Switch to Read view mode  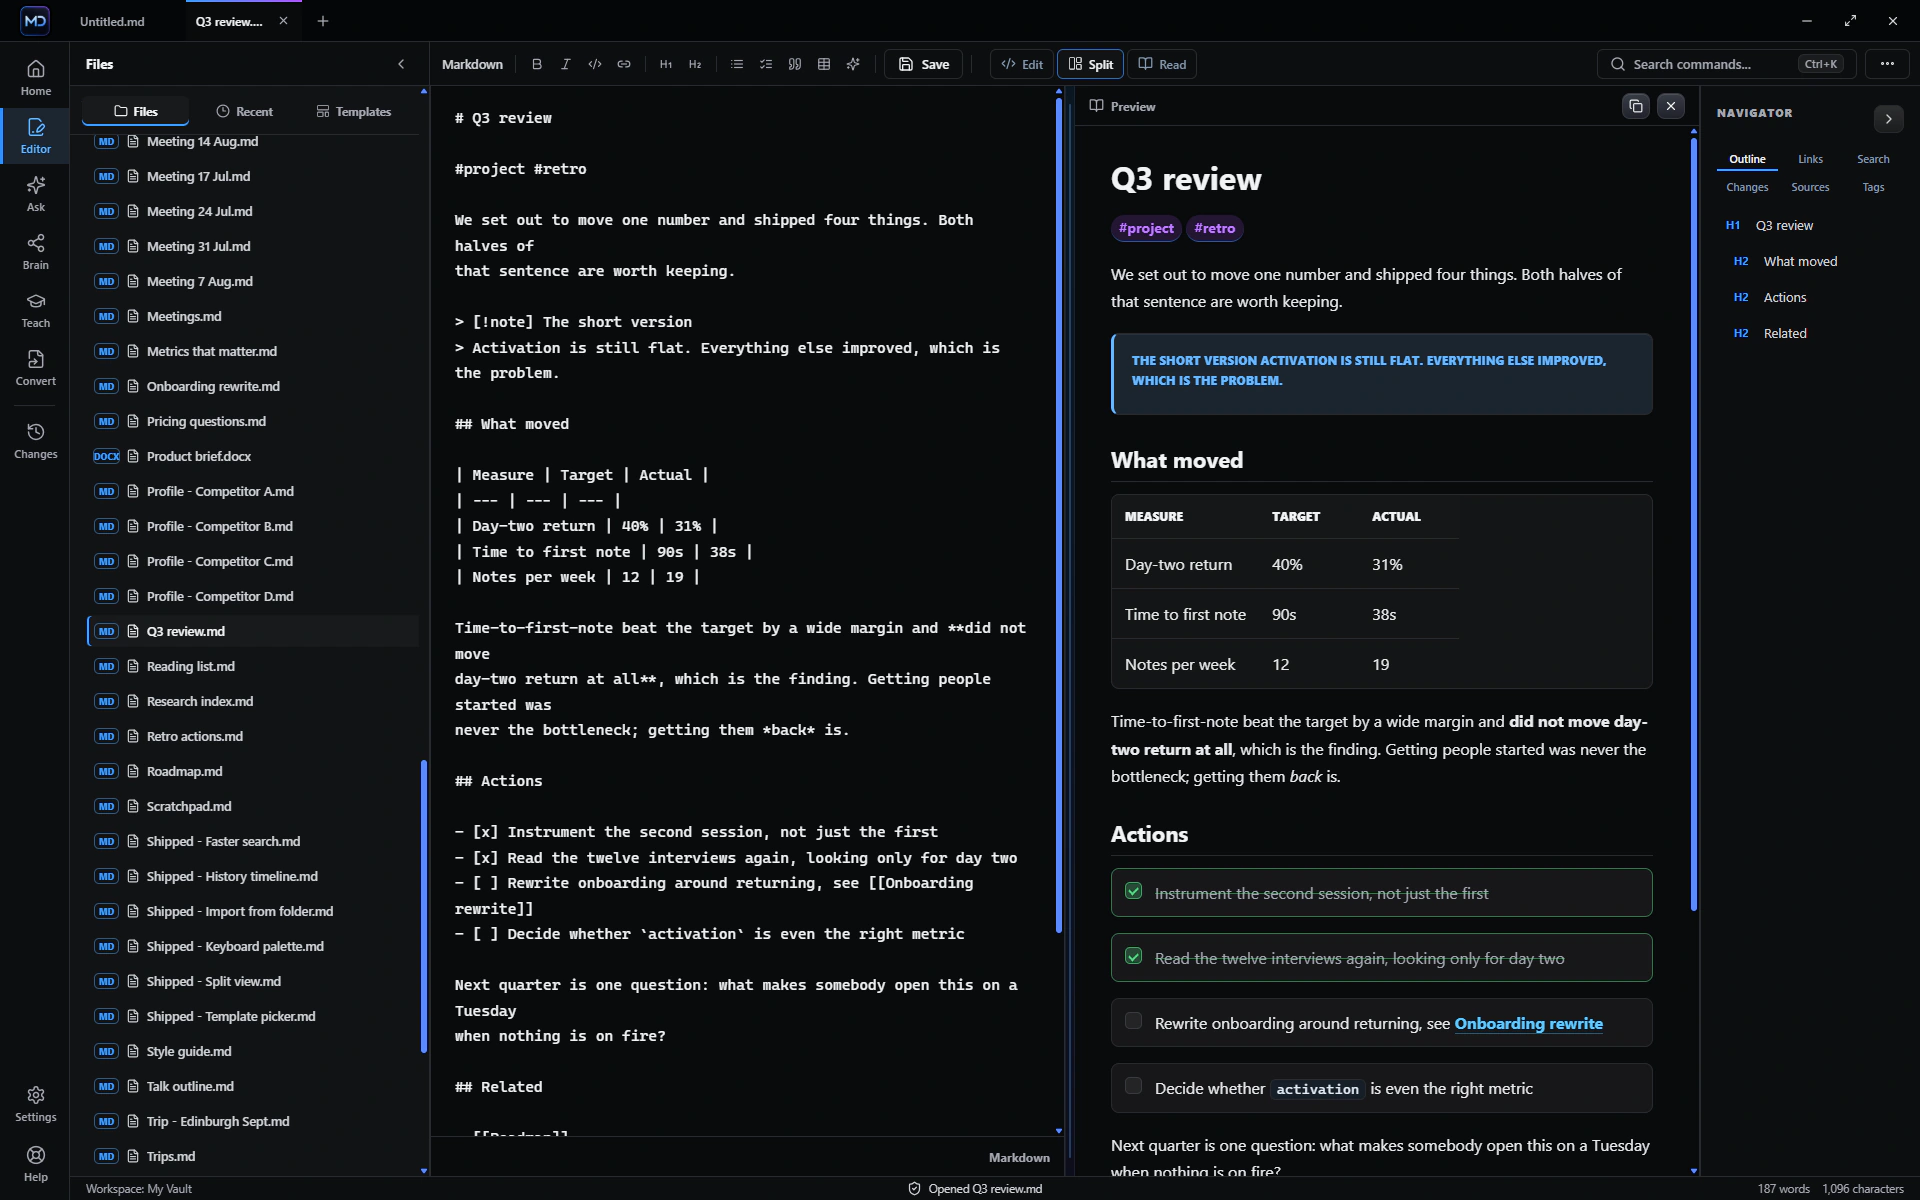click(1162, 64)
